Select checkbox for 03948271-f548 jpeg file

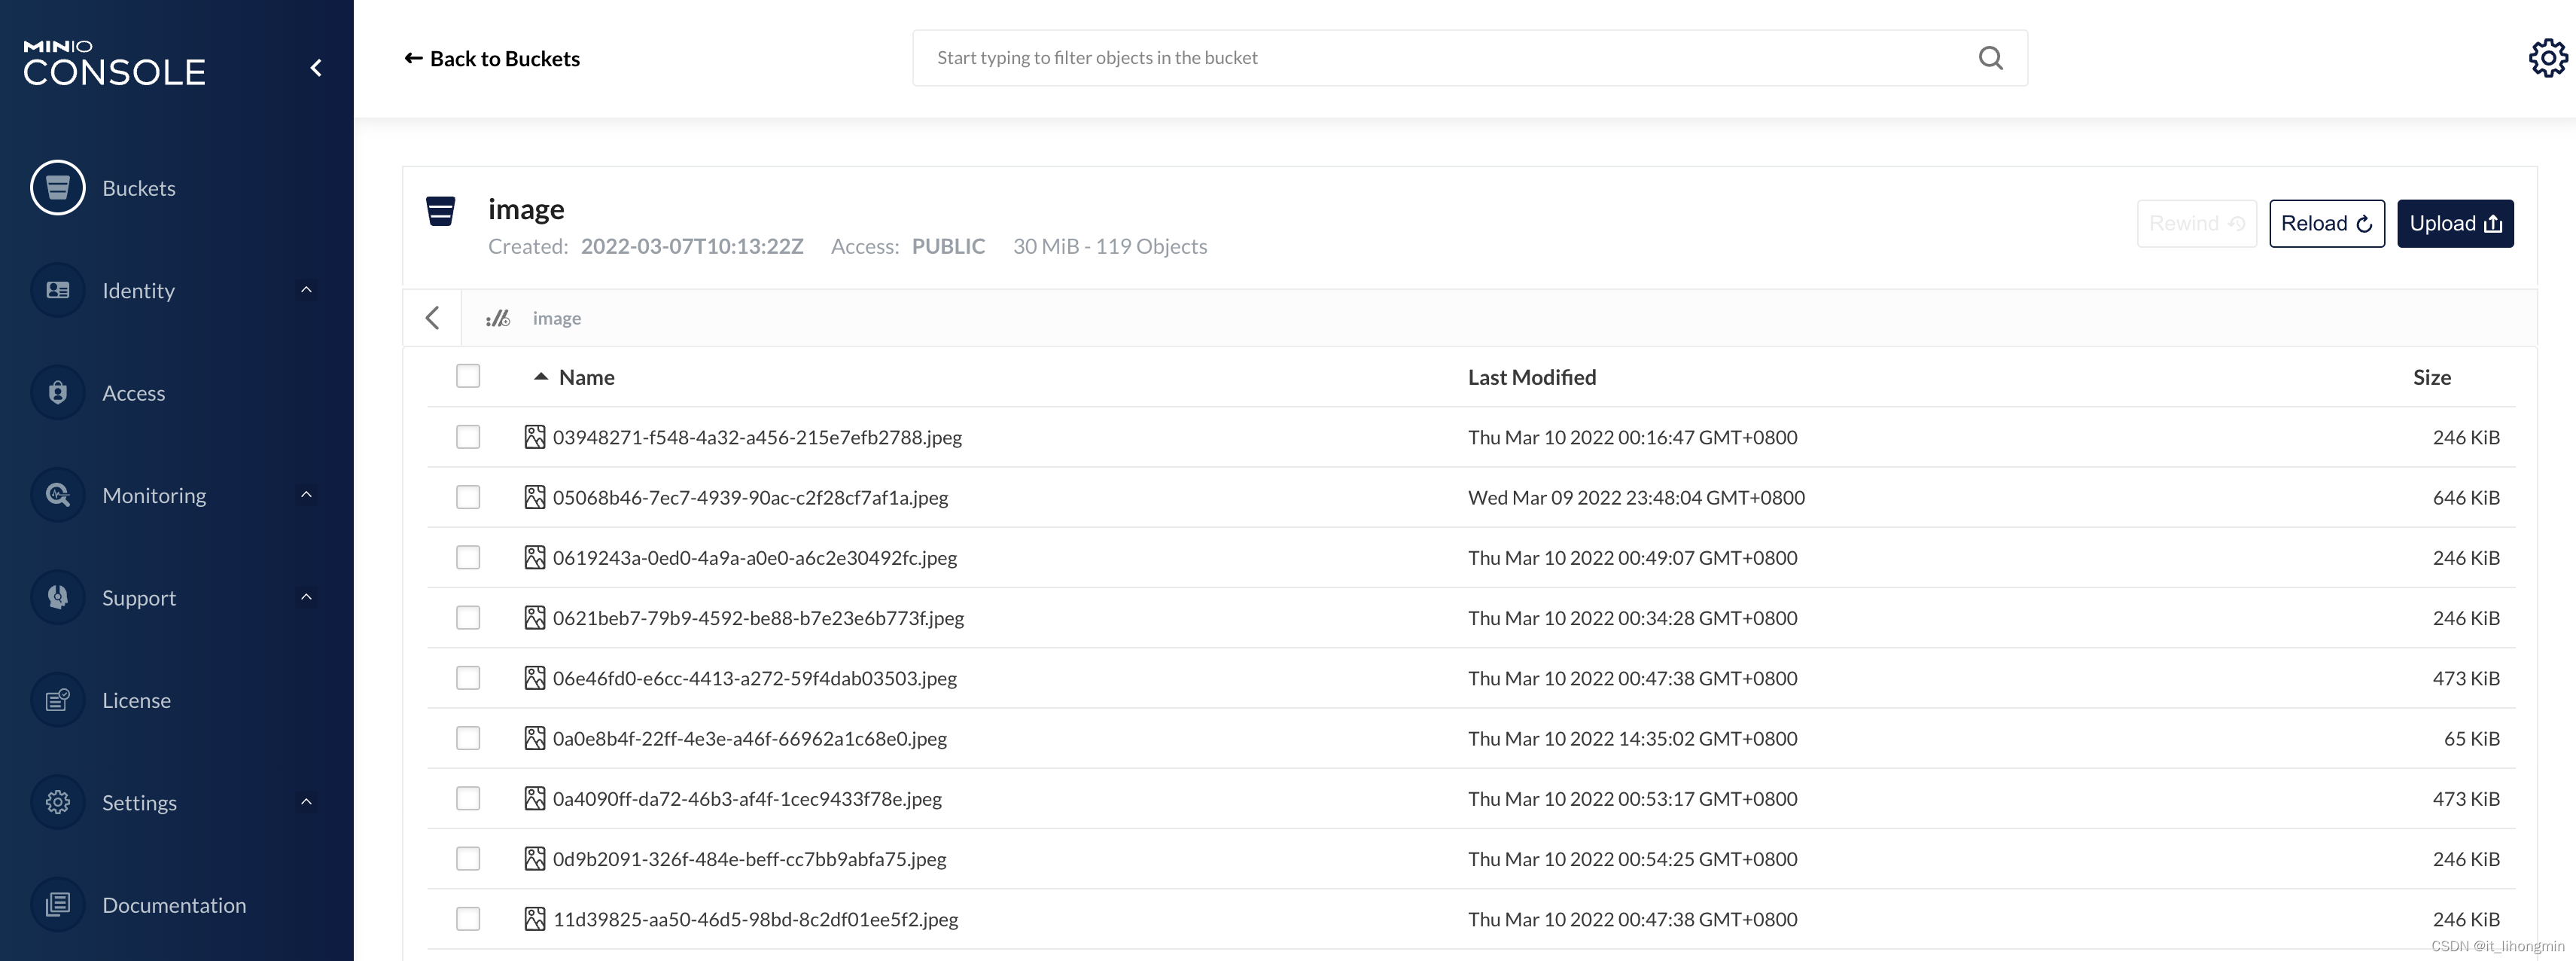(468, 437)
